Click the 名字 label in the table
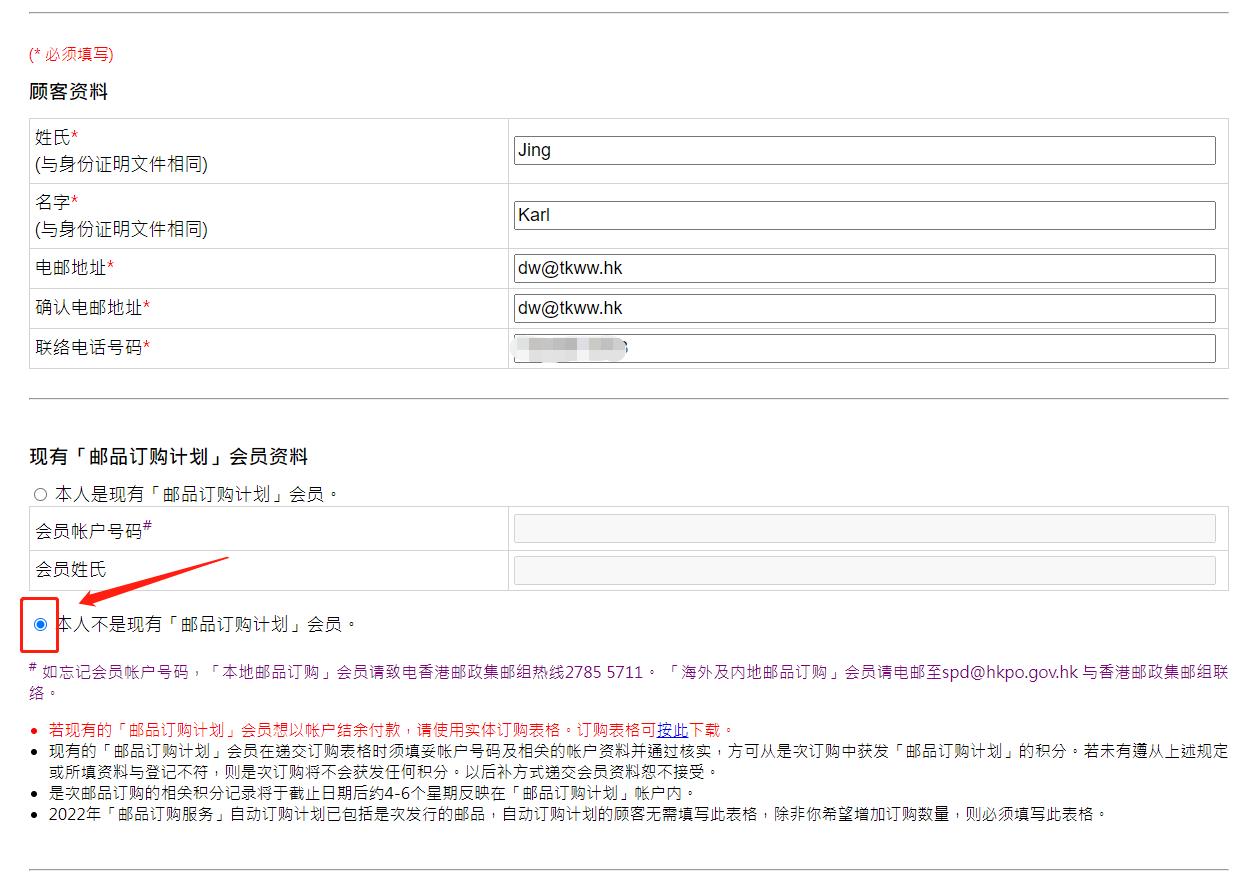Screen dimensions: 1241x875 pos(53,202)
